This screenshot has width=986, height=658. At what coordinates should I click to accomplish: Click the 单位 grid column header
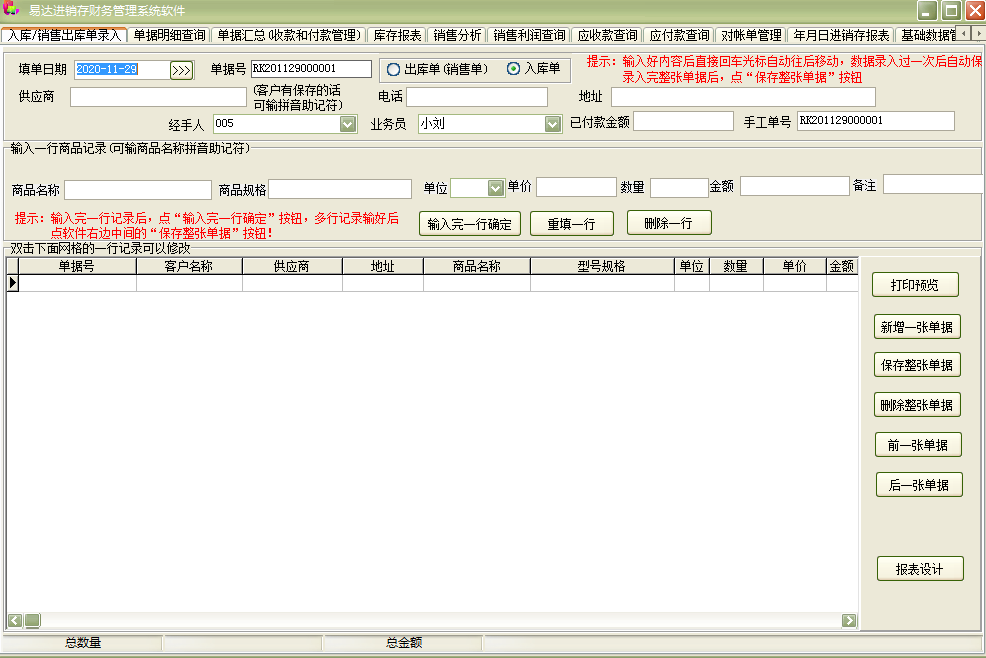692,266
